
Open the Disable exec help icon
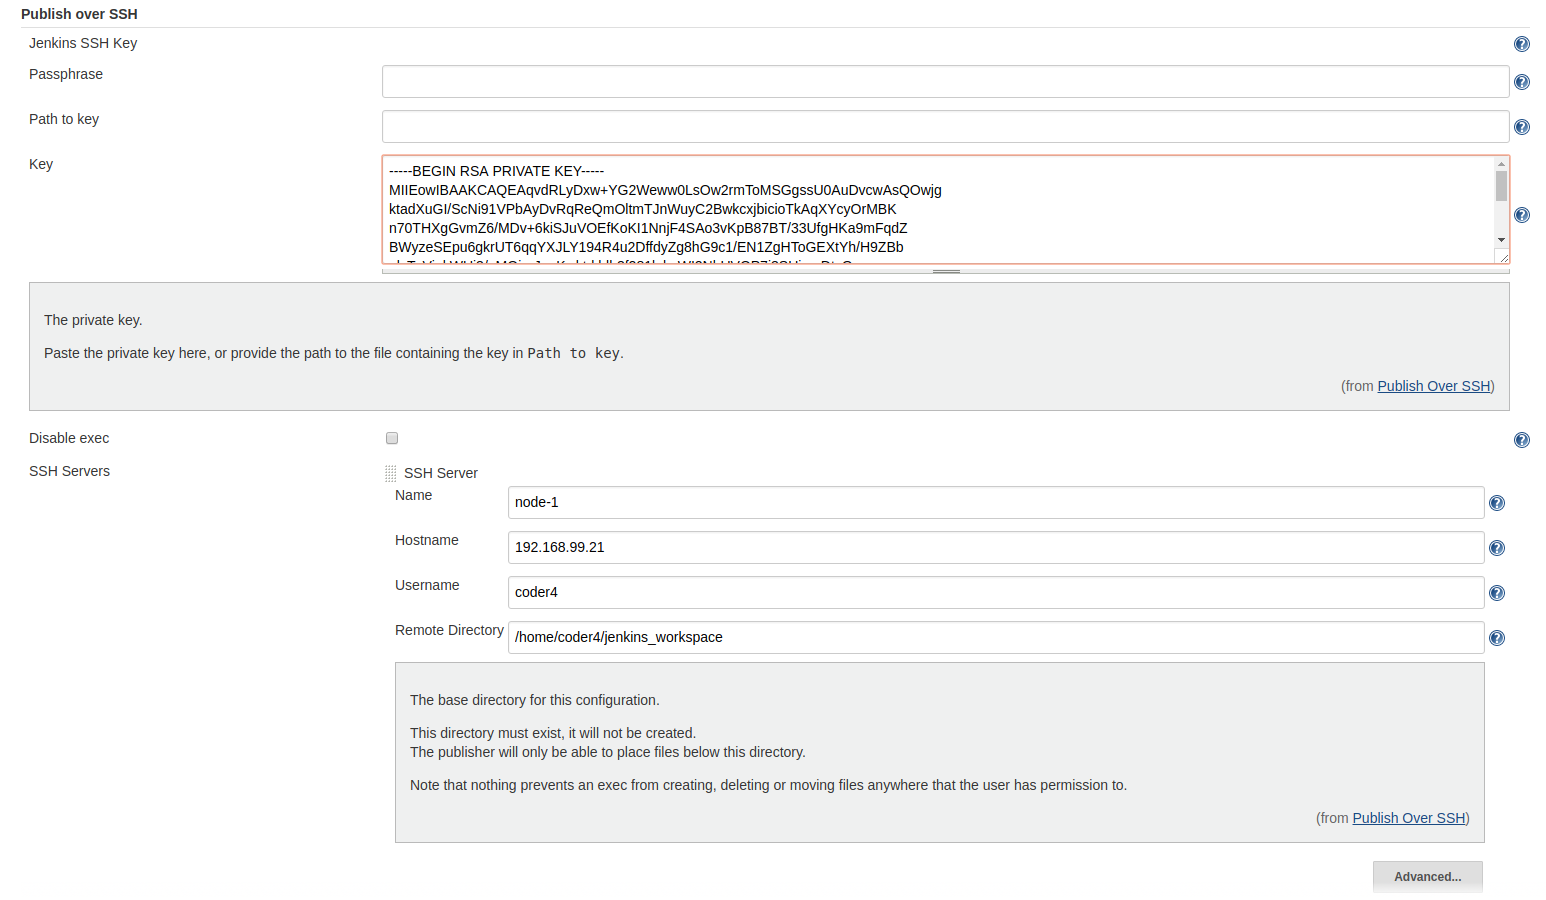(1521, 440)
